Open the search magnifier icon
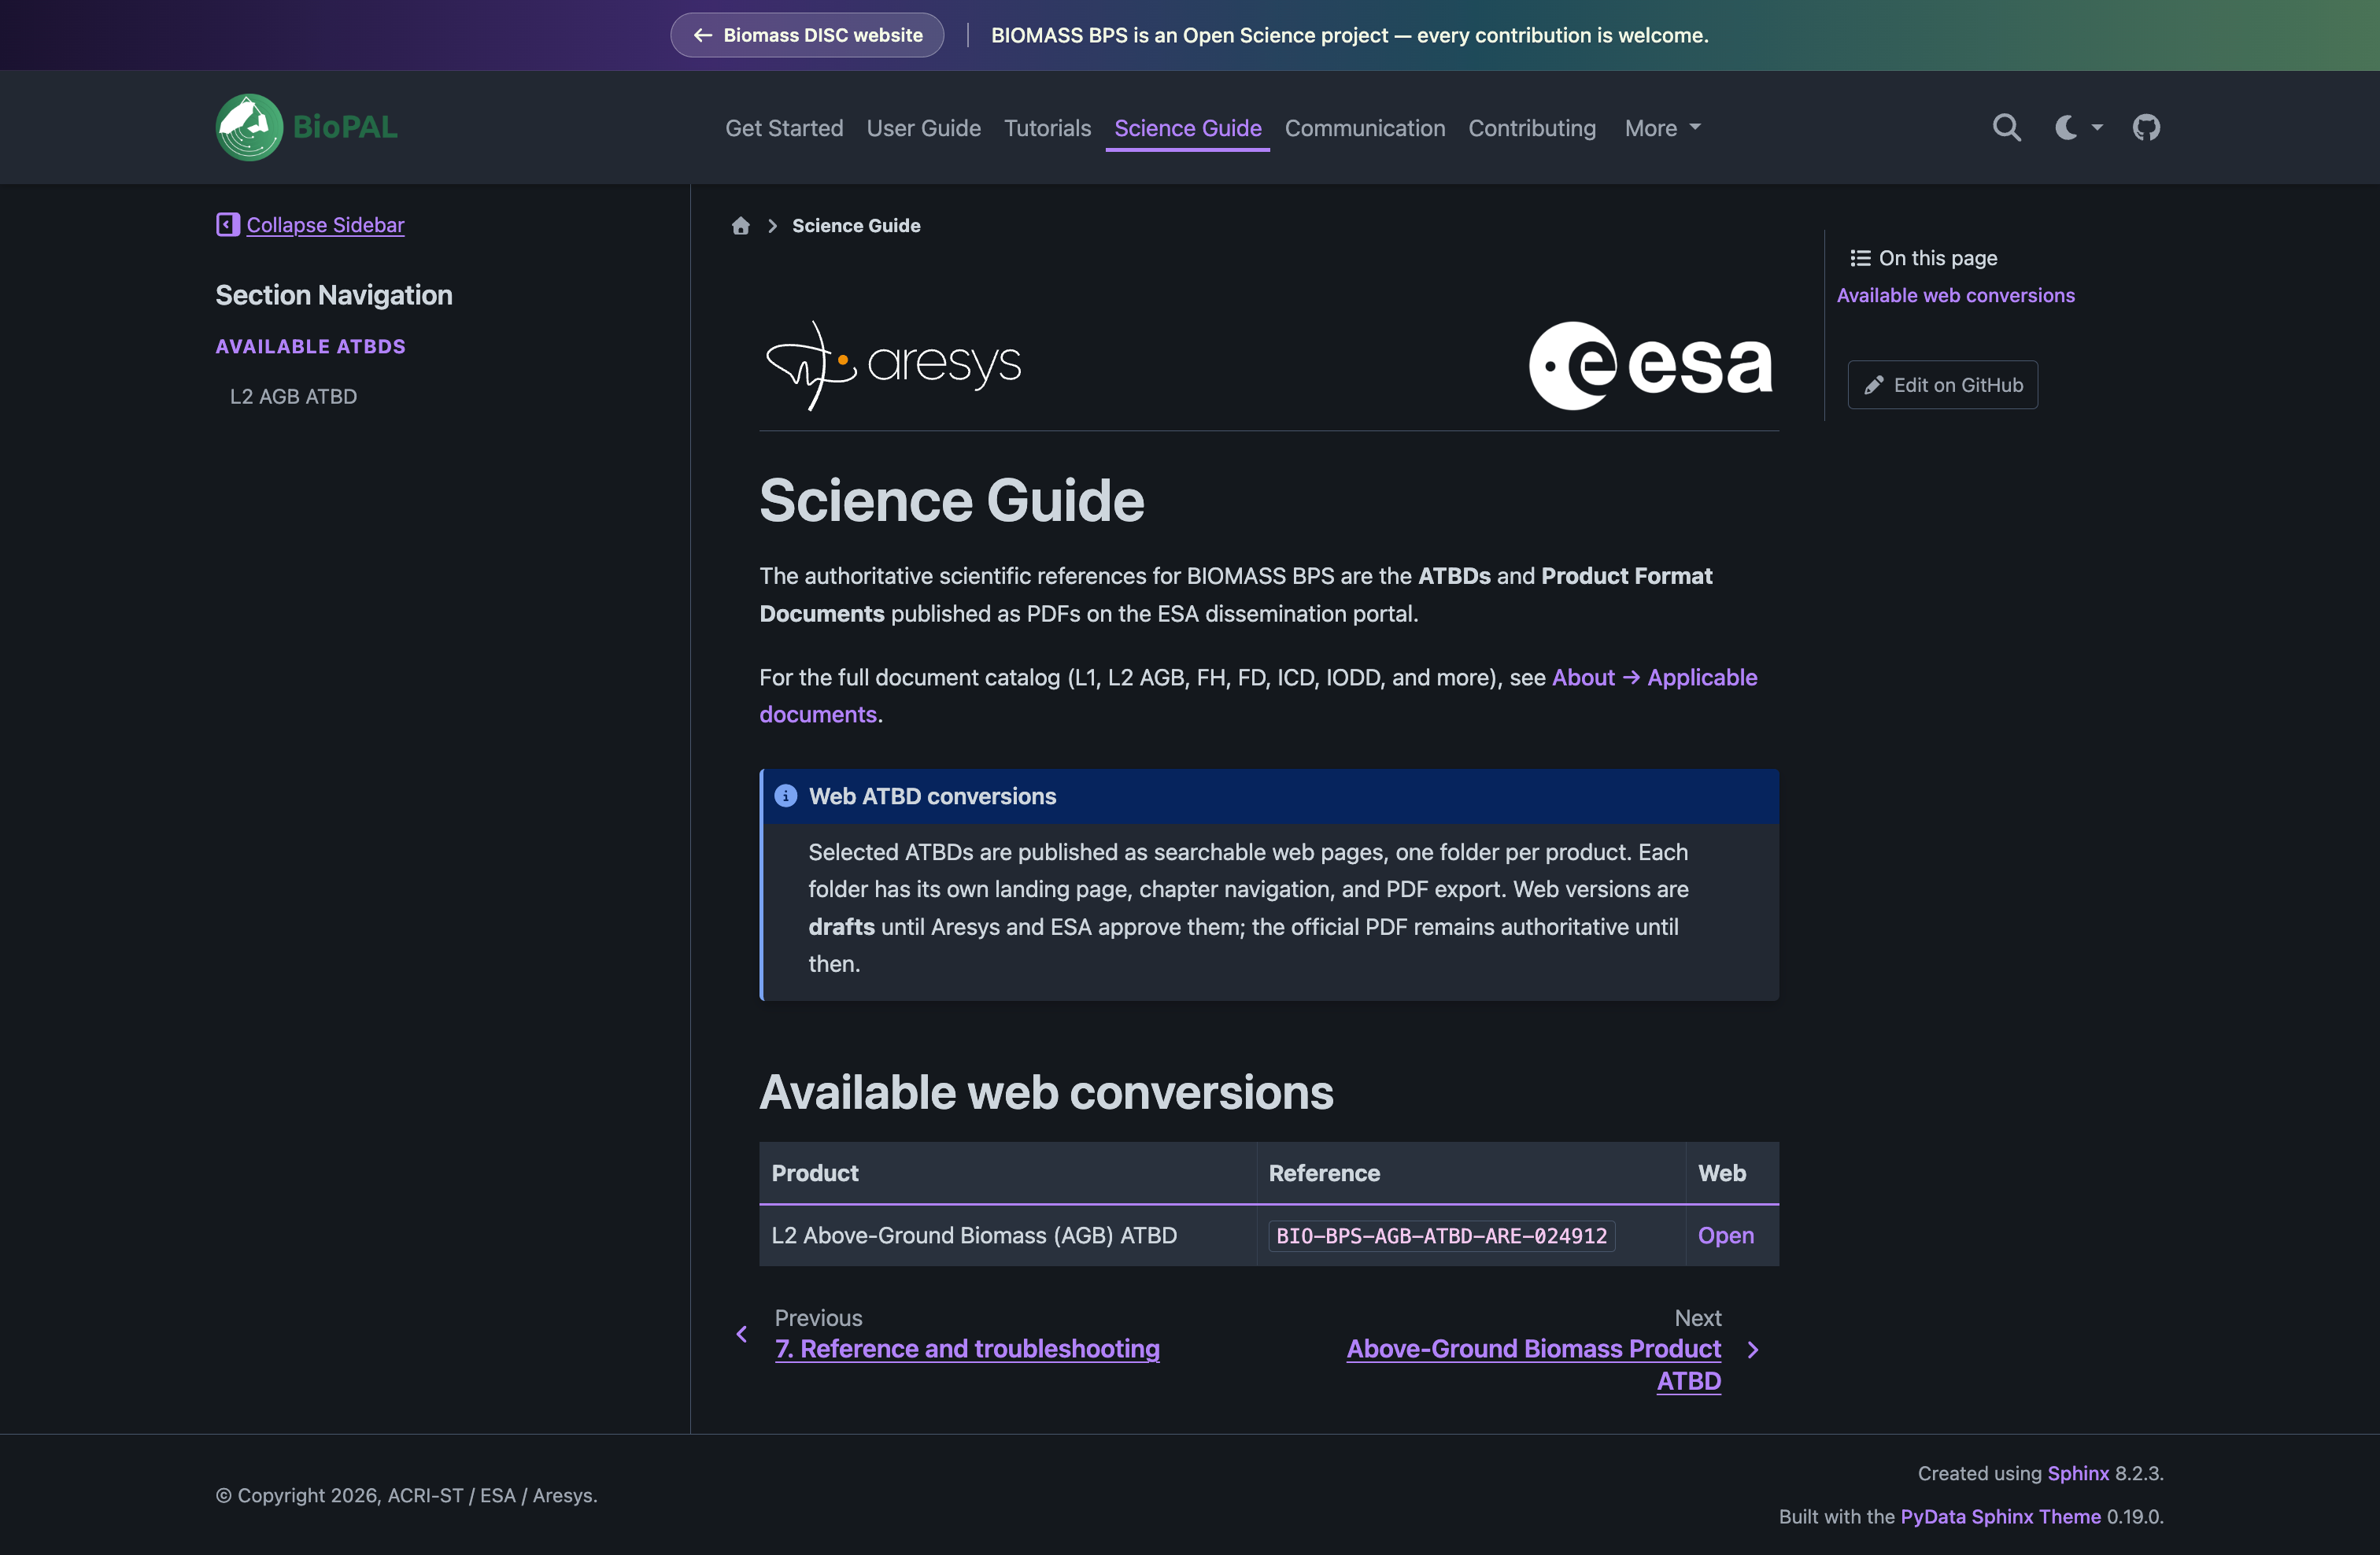The width and height of the screenshot is (2380, 1555). point(2006,128)
